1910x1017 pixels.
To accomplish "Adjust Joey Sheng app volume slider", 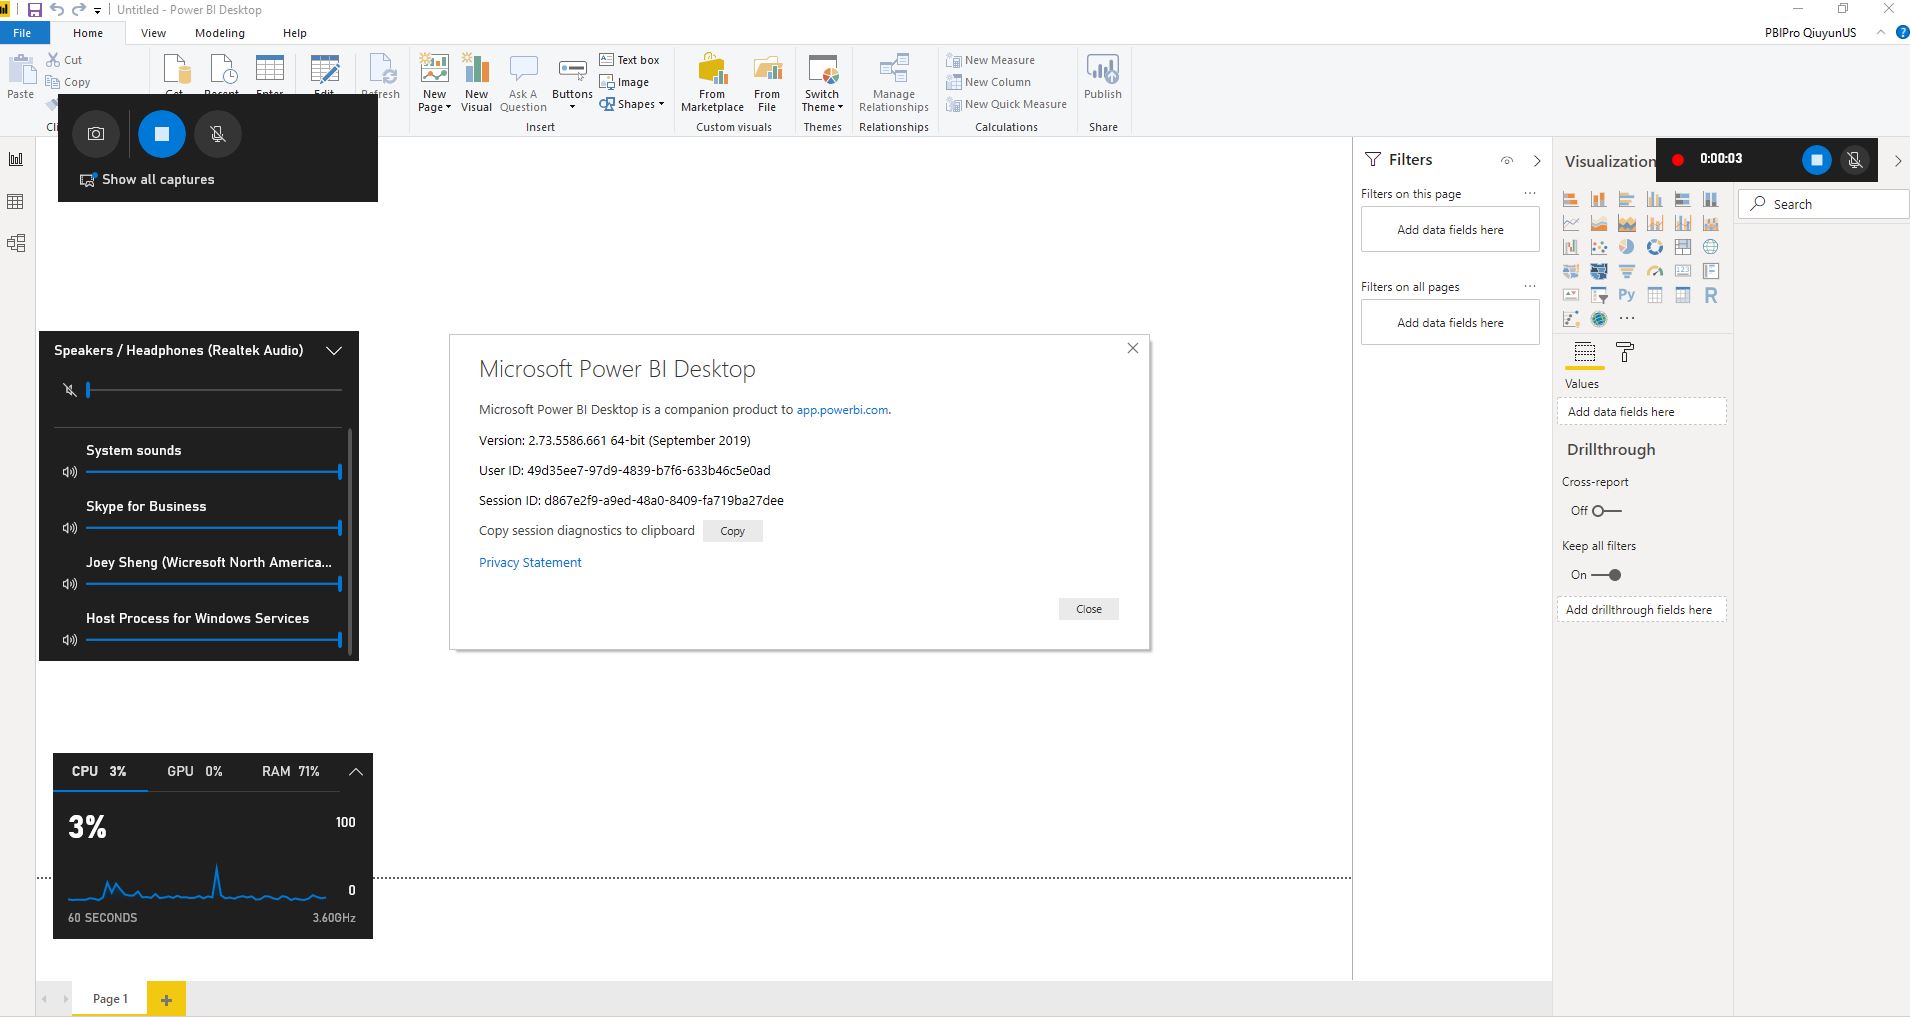I will (x=214, y=583).
